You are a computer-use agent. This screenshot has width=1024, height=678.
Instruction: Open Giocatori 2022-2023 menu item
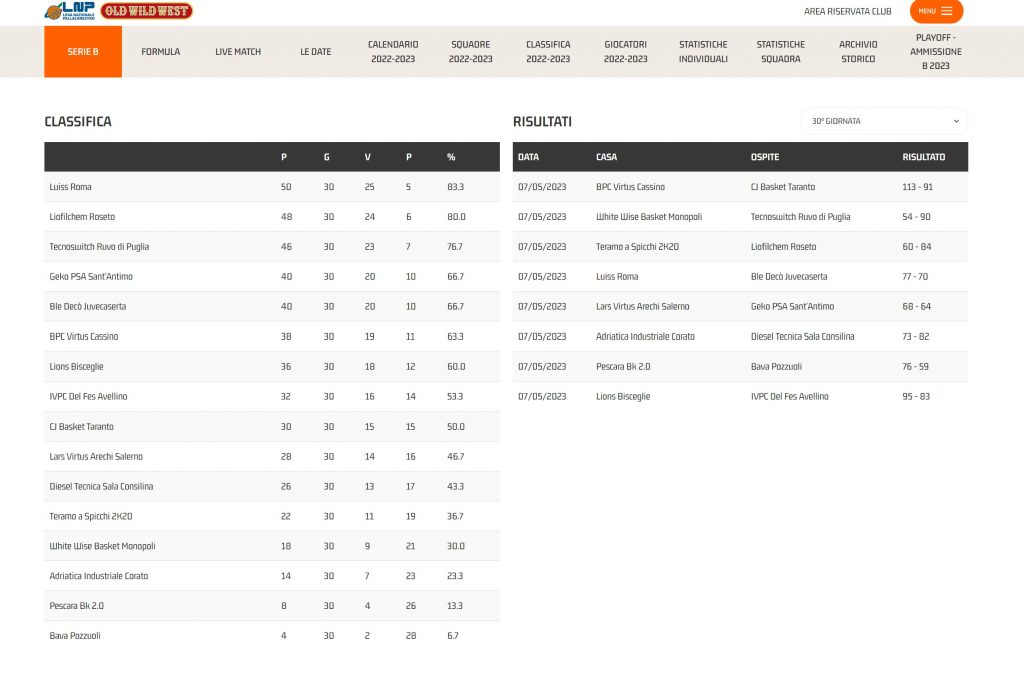[x=626, y=52]
